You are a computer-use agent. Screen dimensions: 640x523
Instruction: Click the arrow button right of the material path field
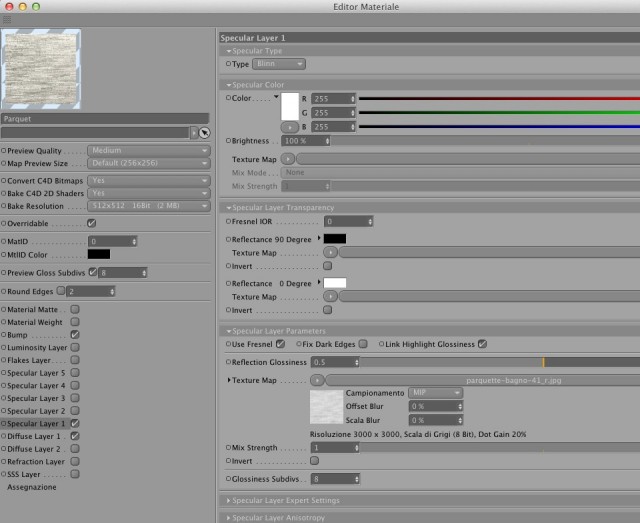[194, 133]
